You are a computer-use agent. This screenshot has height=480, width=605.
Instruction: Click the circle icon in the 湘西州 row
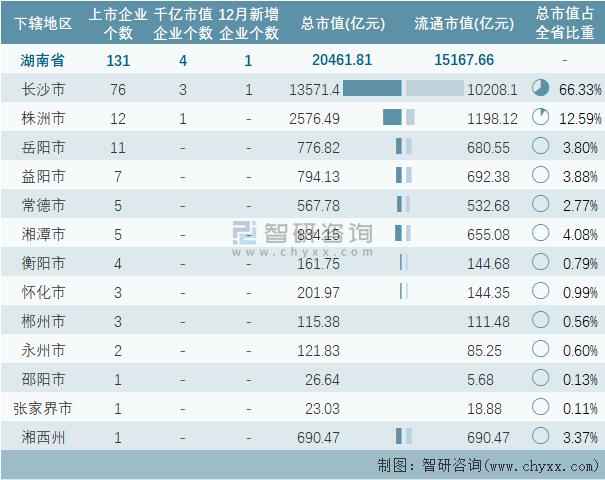541,437
